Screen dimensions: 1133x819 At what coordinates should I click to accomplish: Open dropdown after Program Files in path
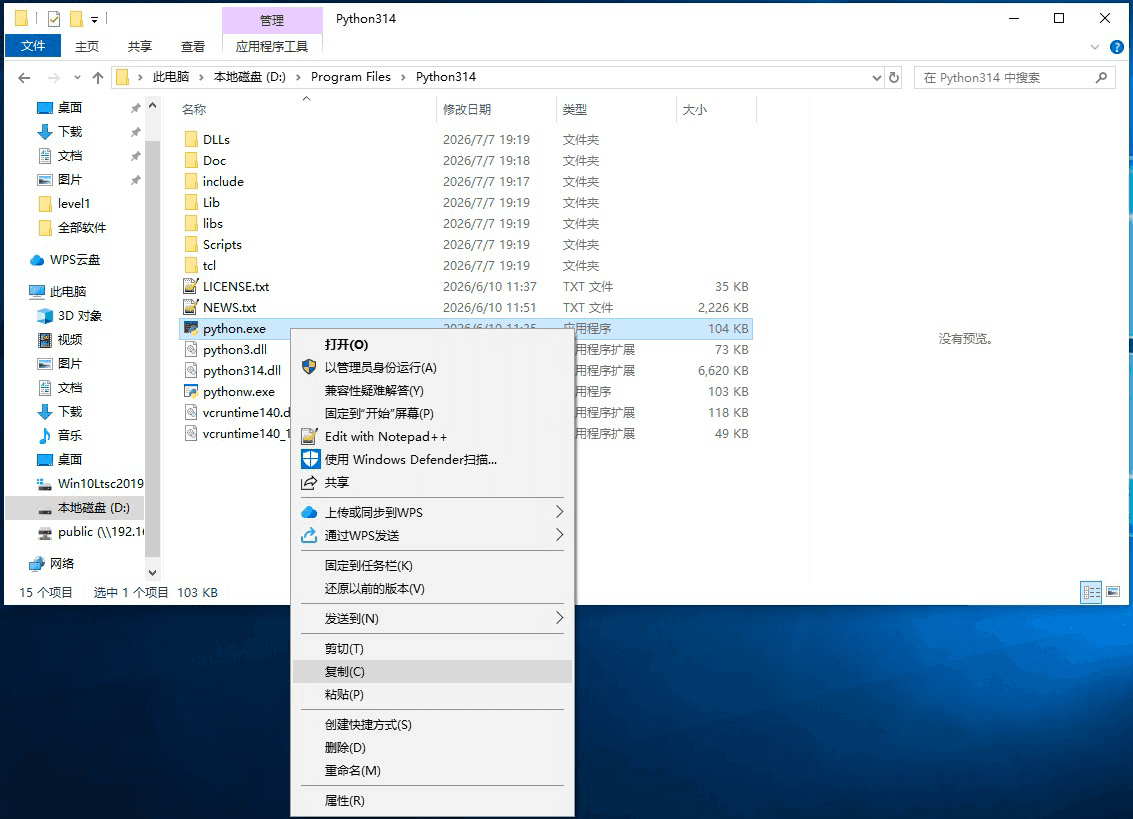(x=403, y=77)
